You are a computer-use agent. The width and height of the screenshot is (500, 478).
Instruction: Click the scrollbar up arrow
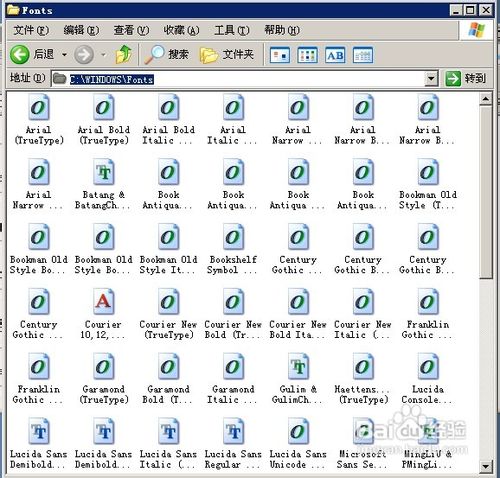486,99
